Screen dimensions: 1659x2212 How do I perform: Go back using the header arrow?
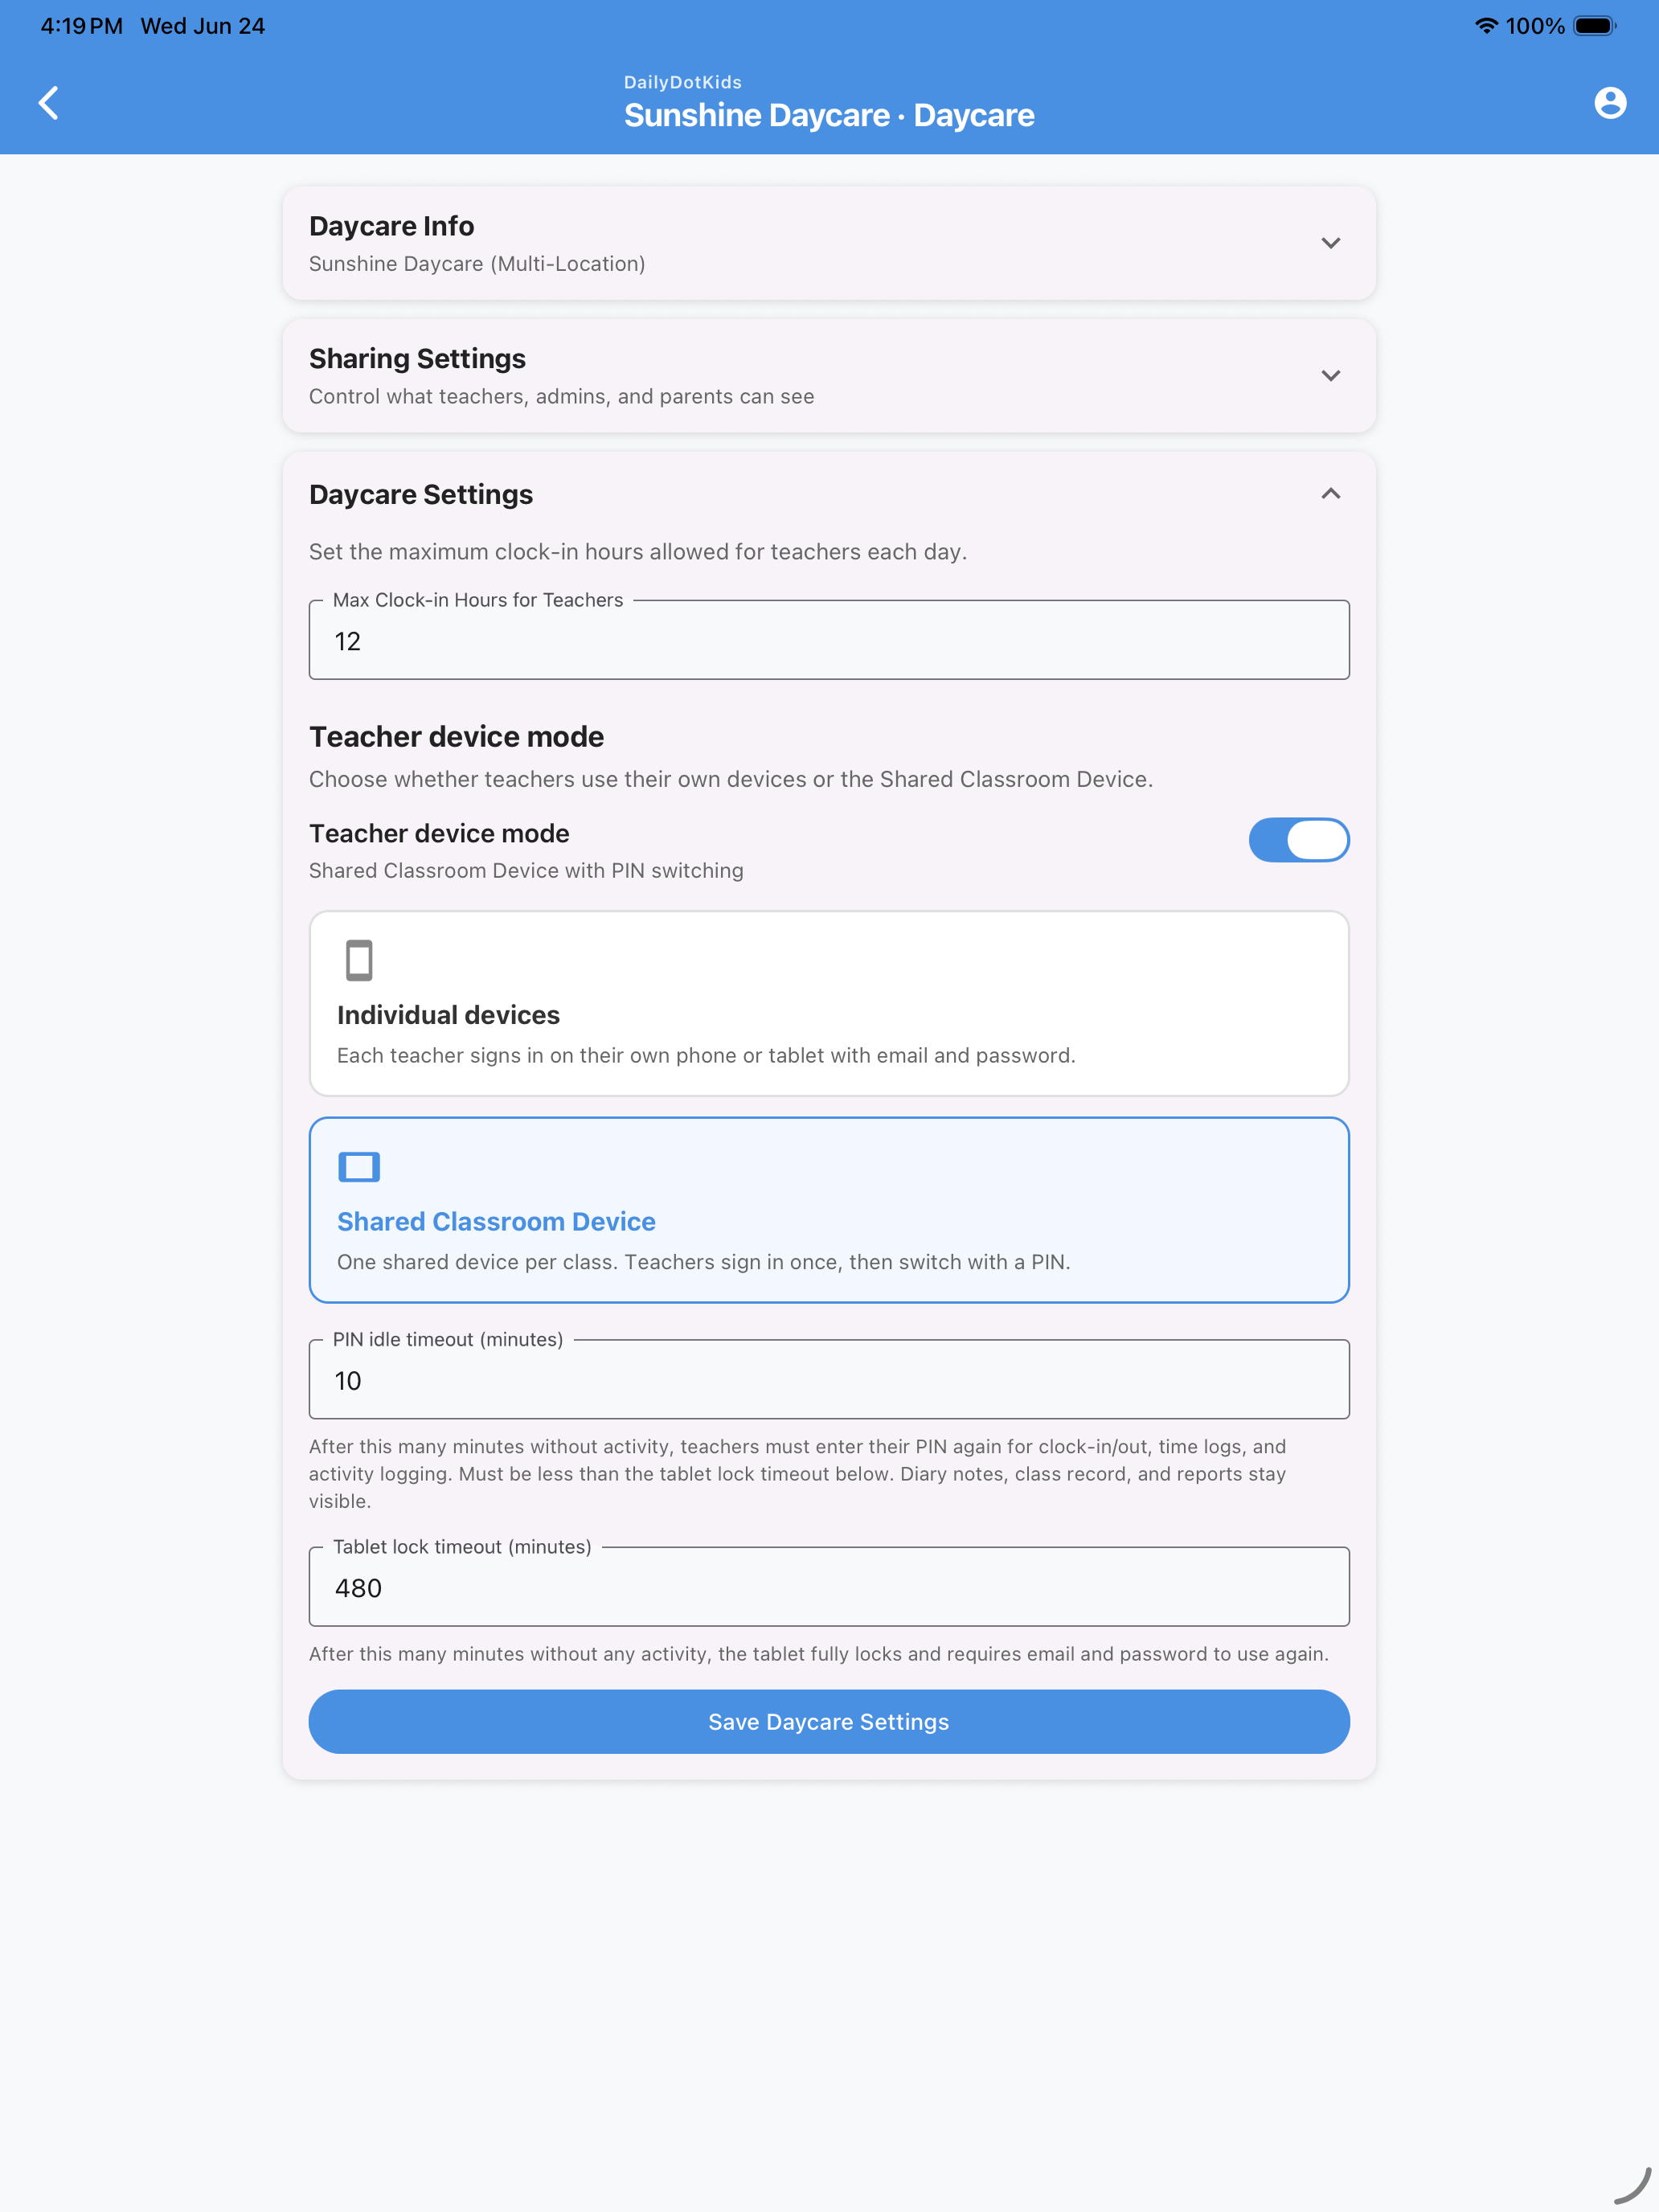point(48,102)
